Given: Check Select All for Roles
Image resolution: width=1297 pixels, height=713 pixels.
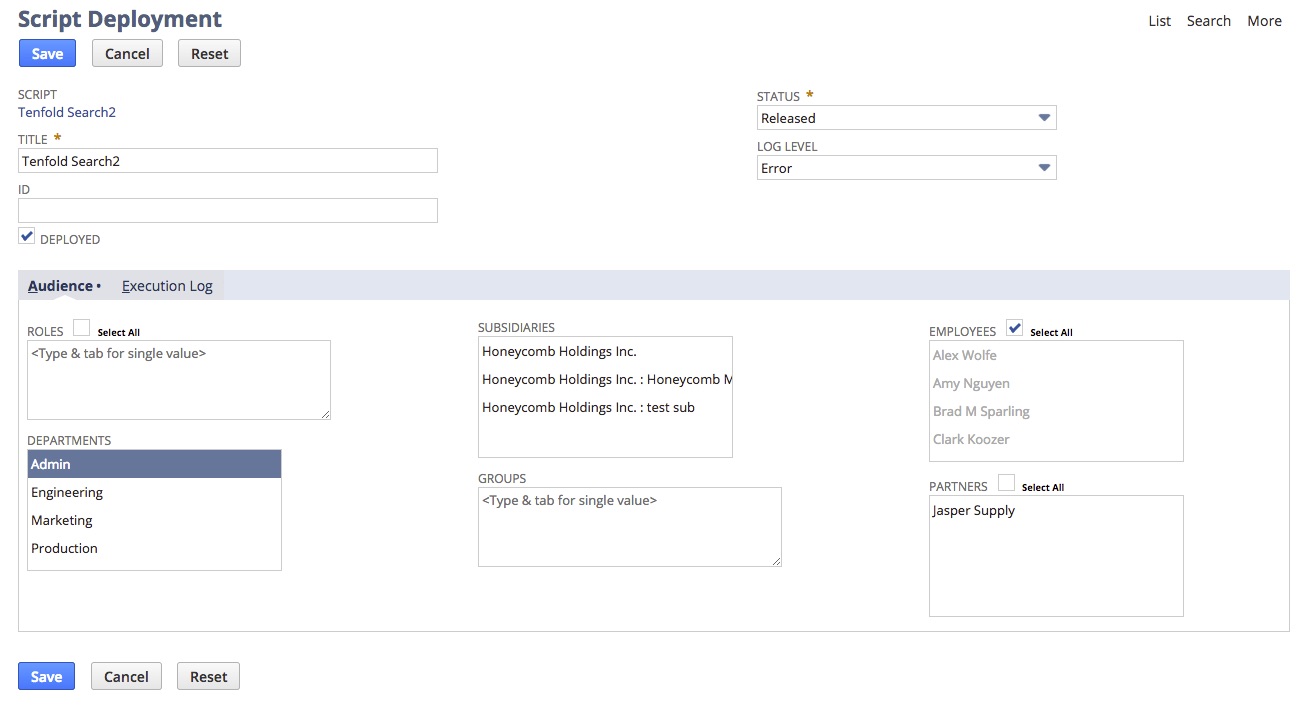Looking at the screenshot, I should (82, 328).
